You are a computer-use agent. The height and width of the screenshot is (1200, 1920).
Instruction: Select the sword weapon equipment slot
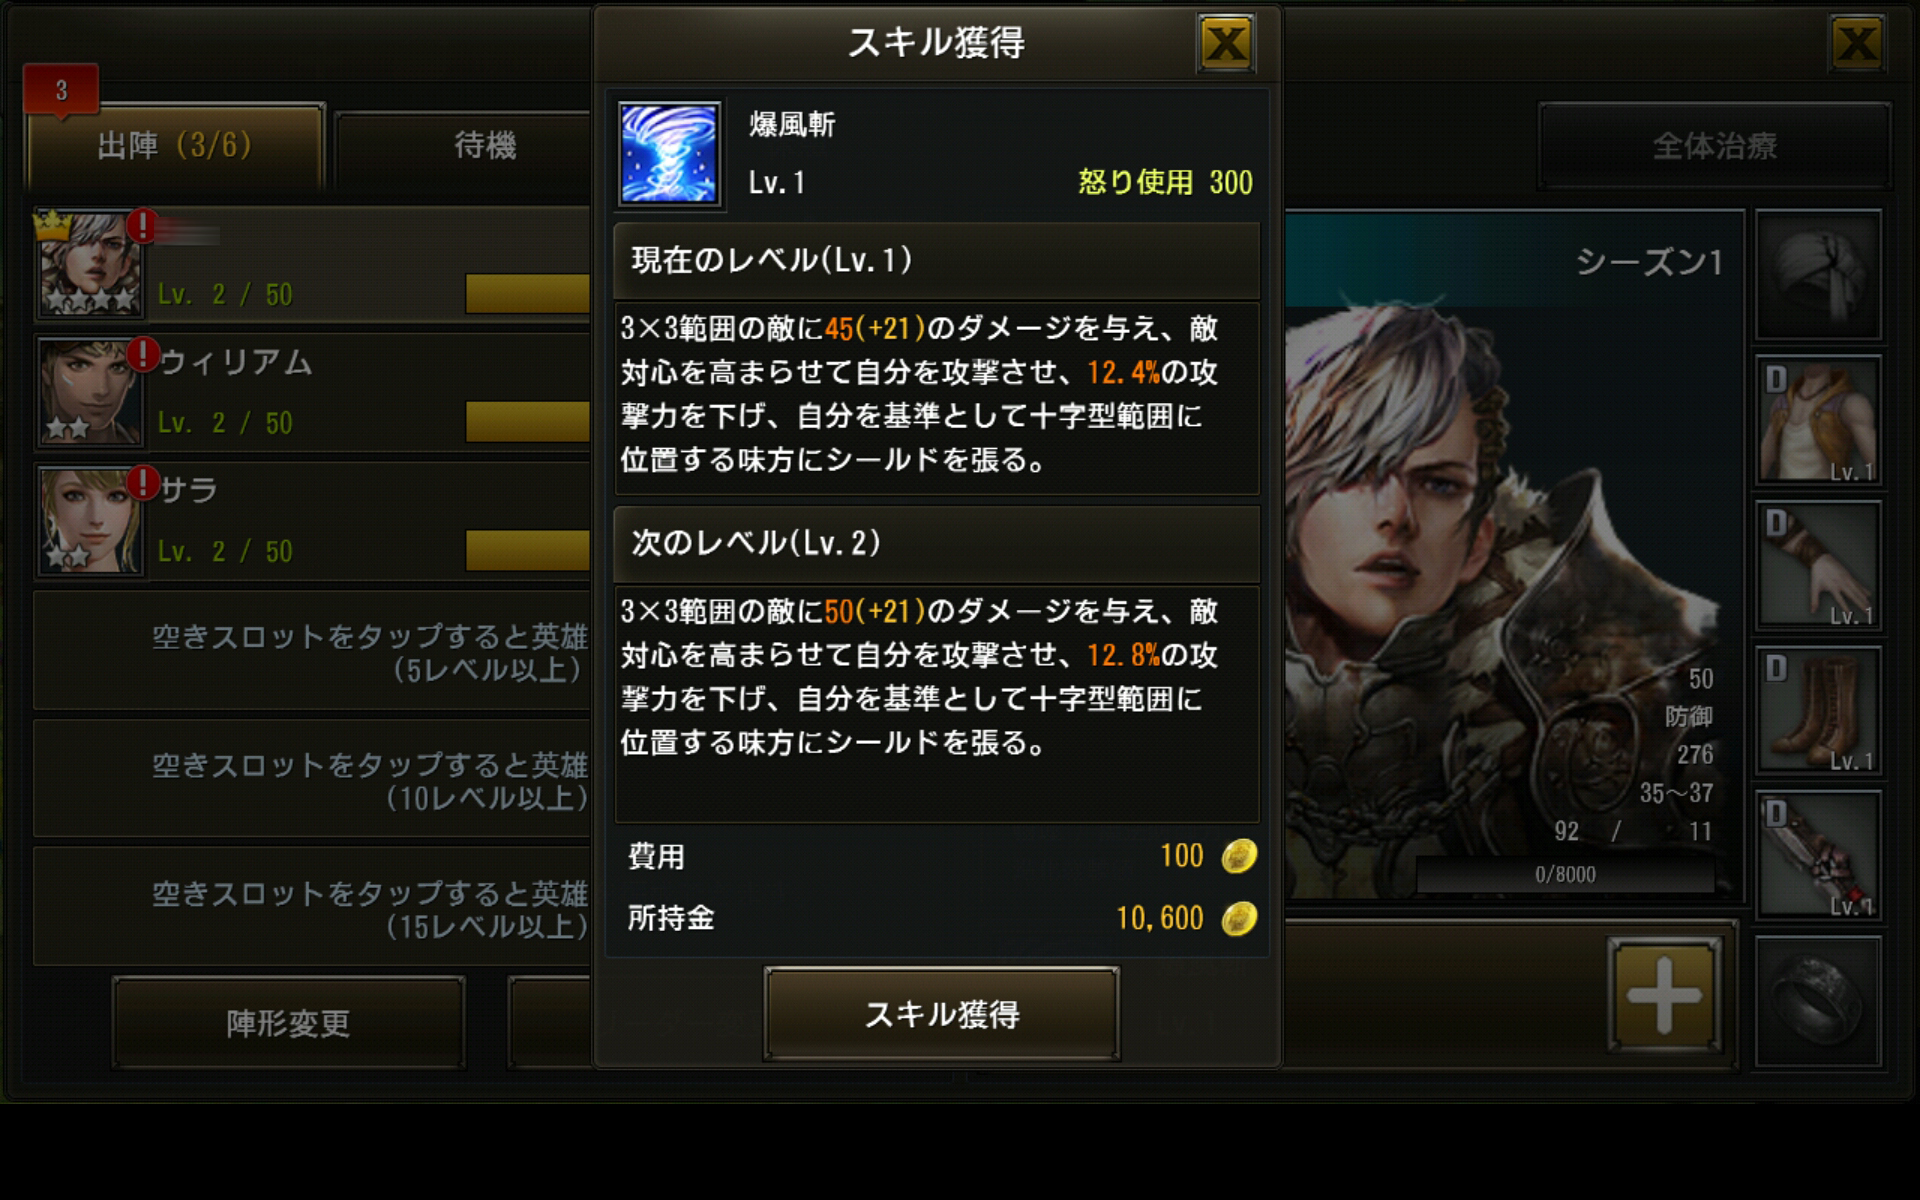coord(1818,856)
